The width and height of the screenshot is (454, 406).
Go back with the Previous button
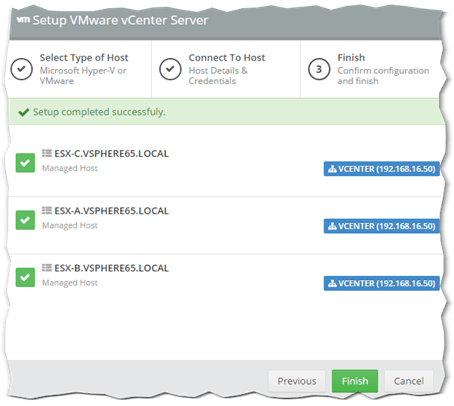click(x=297, y=381)
